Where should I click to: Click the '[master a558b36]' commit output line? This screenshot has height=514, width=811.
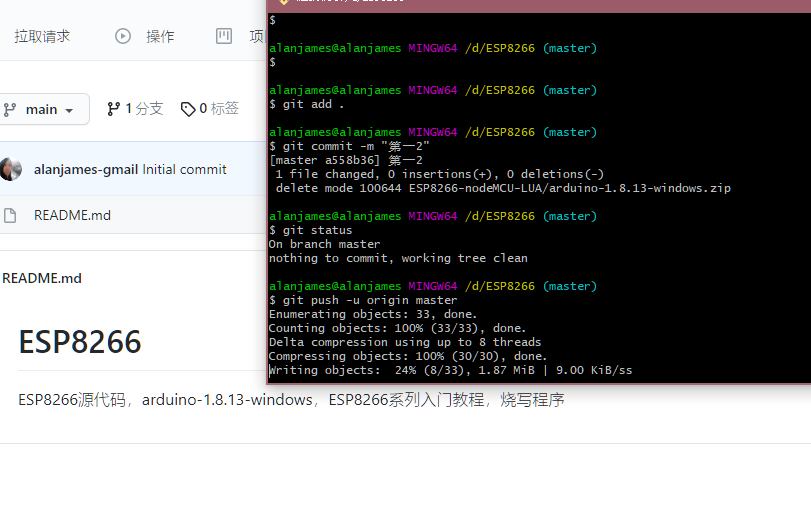tap(346, 160)
